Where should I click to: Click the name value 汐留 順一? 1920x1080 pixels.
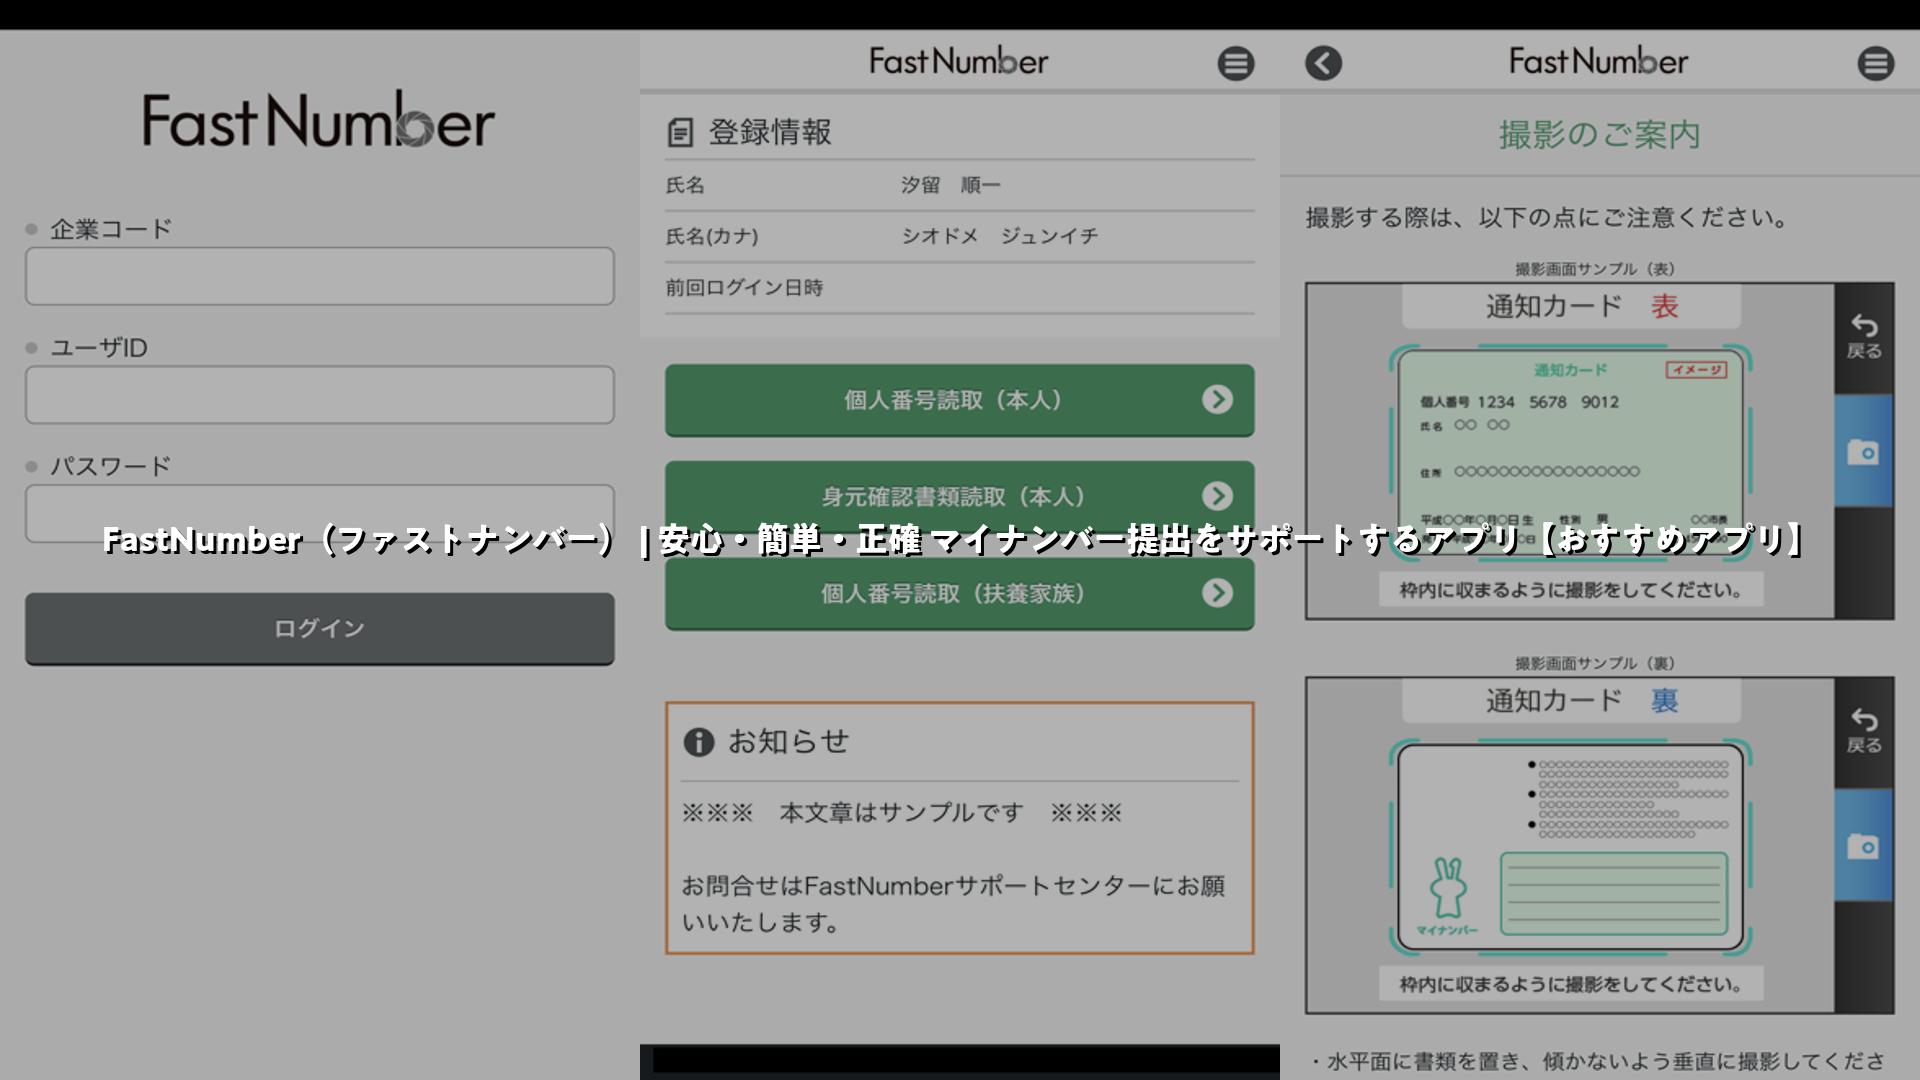point(950,185)
